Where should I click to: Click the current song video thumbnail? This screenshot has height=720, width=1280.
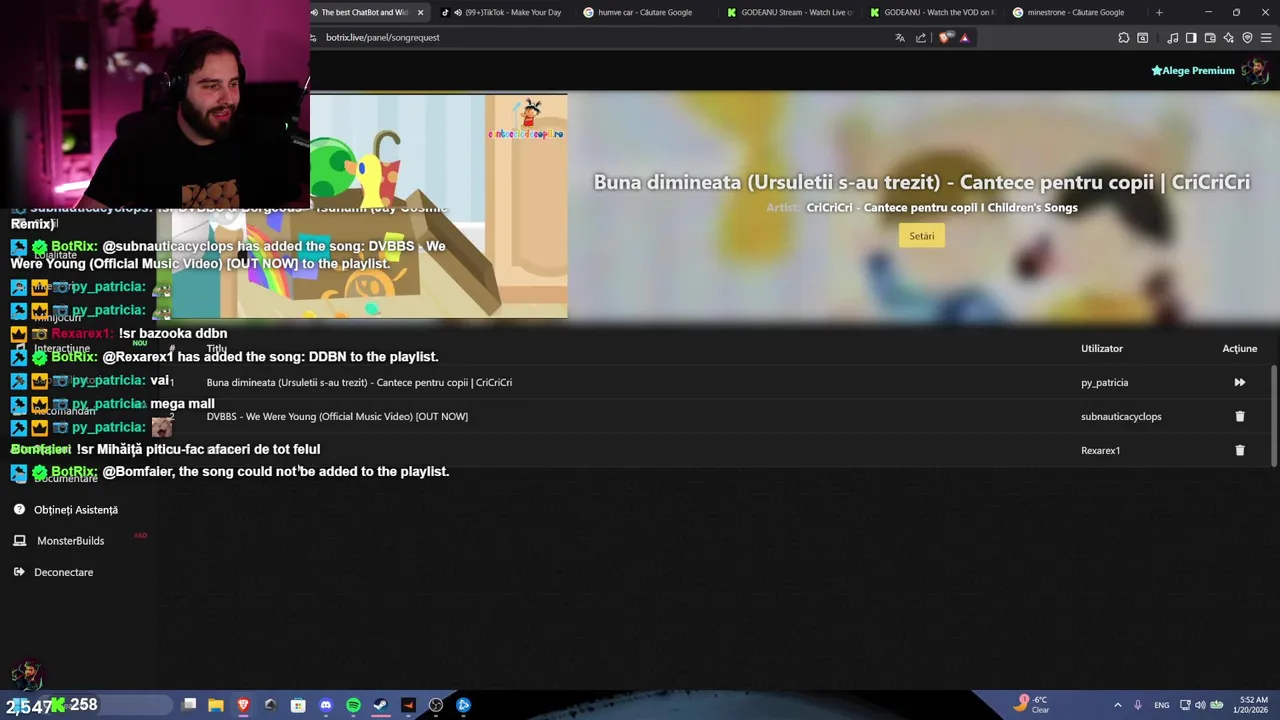pyautogui.click(x=439, y=206)
